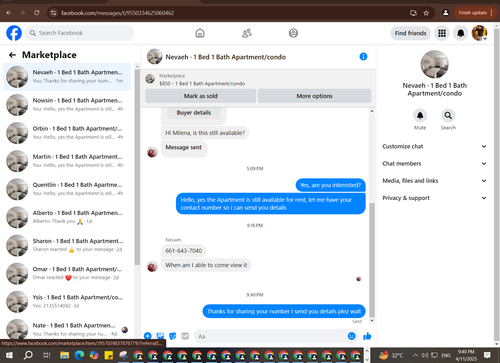Viewport: 500px width, 363px height.
Task: Open Buyer details button
Action: 194,113
